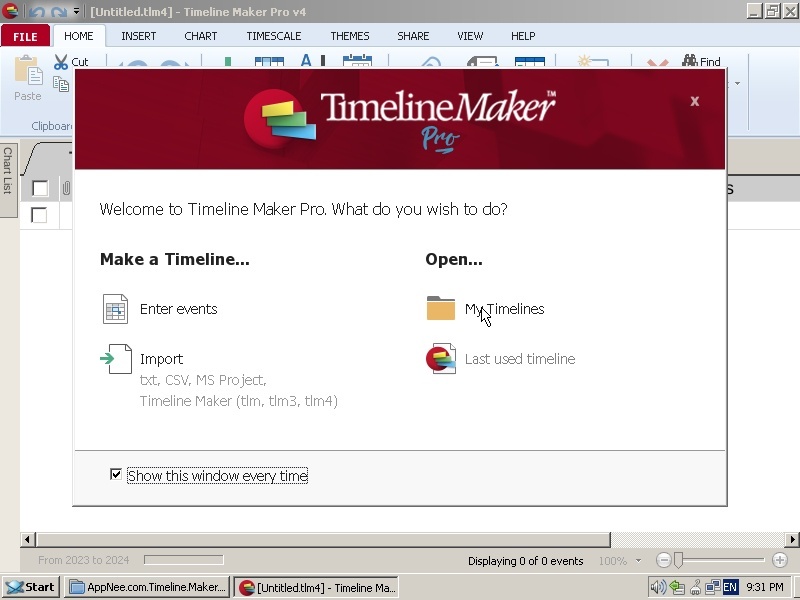This screenshot has height=600, width=800.
Task: Open the 100% zoom level dropdown
Action: coord(638,561)
